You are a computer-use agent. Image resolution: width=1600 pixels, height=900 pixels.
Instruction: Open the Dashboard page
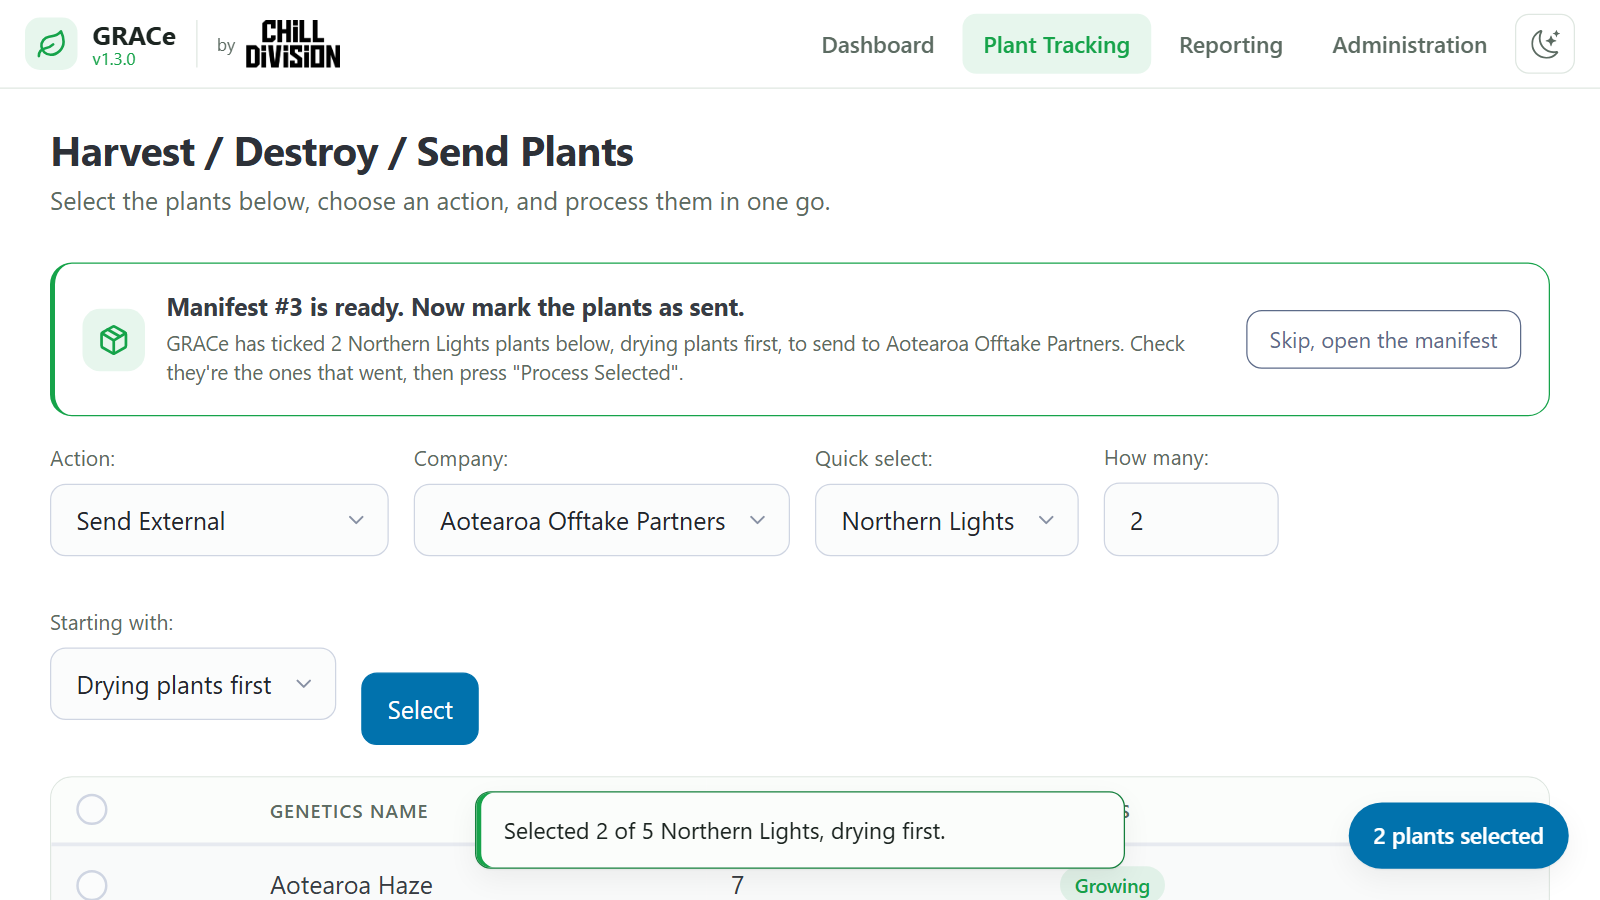click(878, 45)
